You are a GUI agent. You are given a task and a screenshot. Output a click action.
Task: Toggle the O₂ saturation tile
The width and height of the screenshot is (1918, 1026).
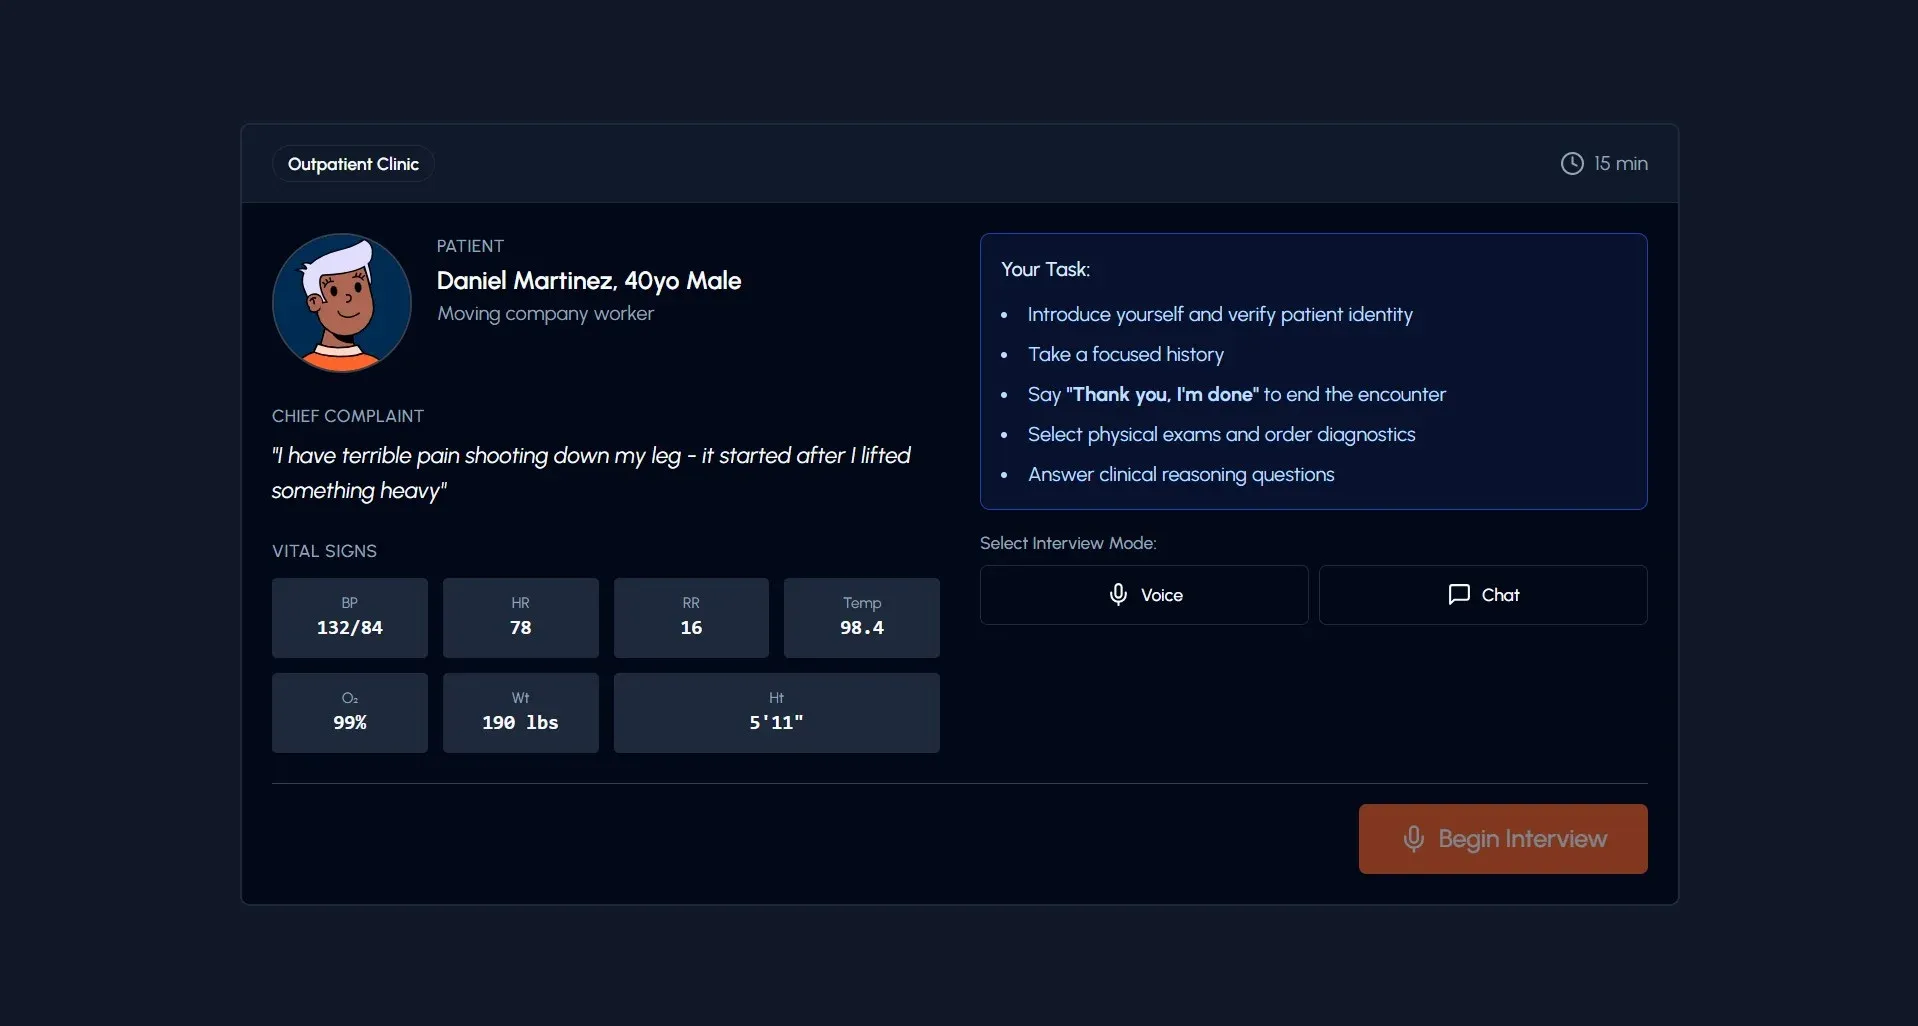pos(349,712)
